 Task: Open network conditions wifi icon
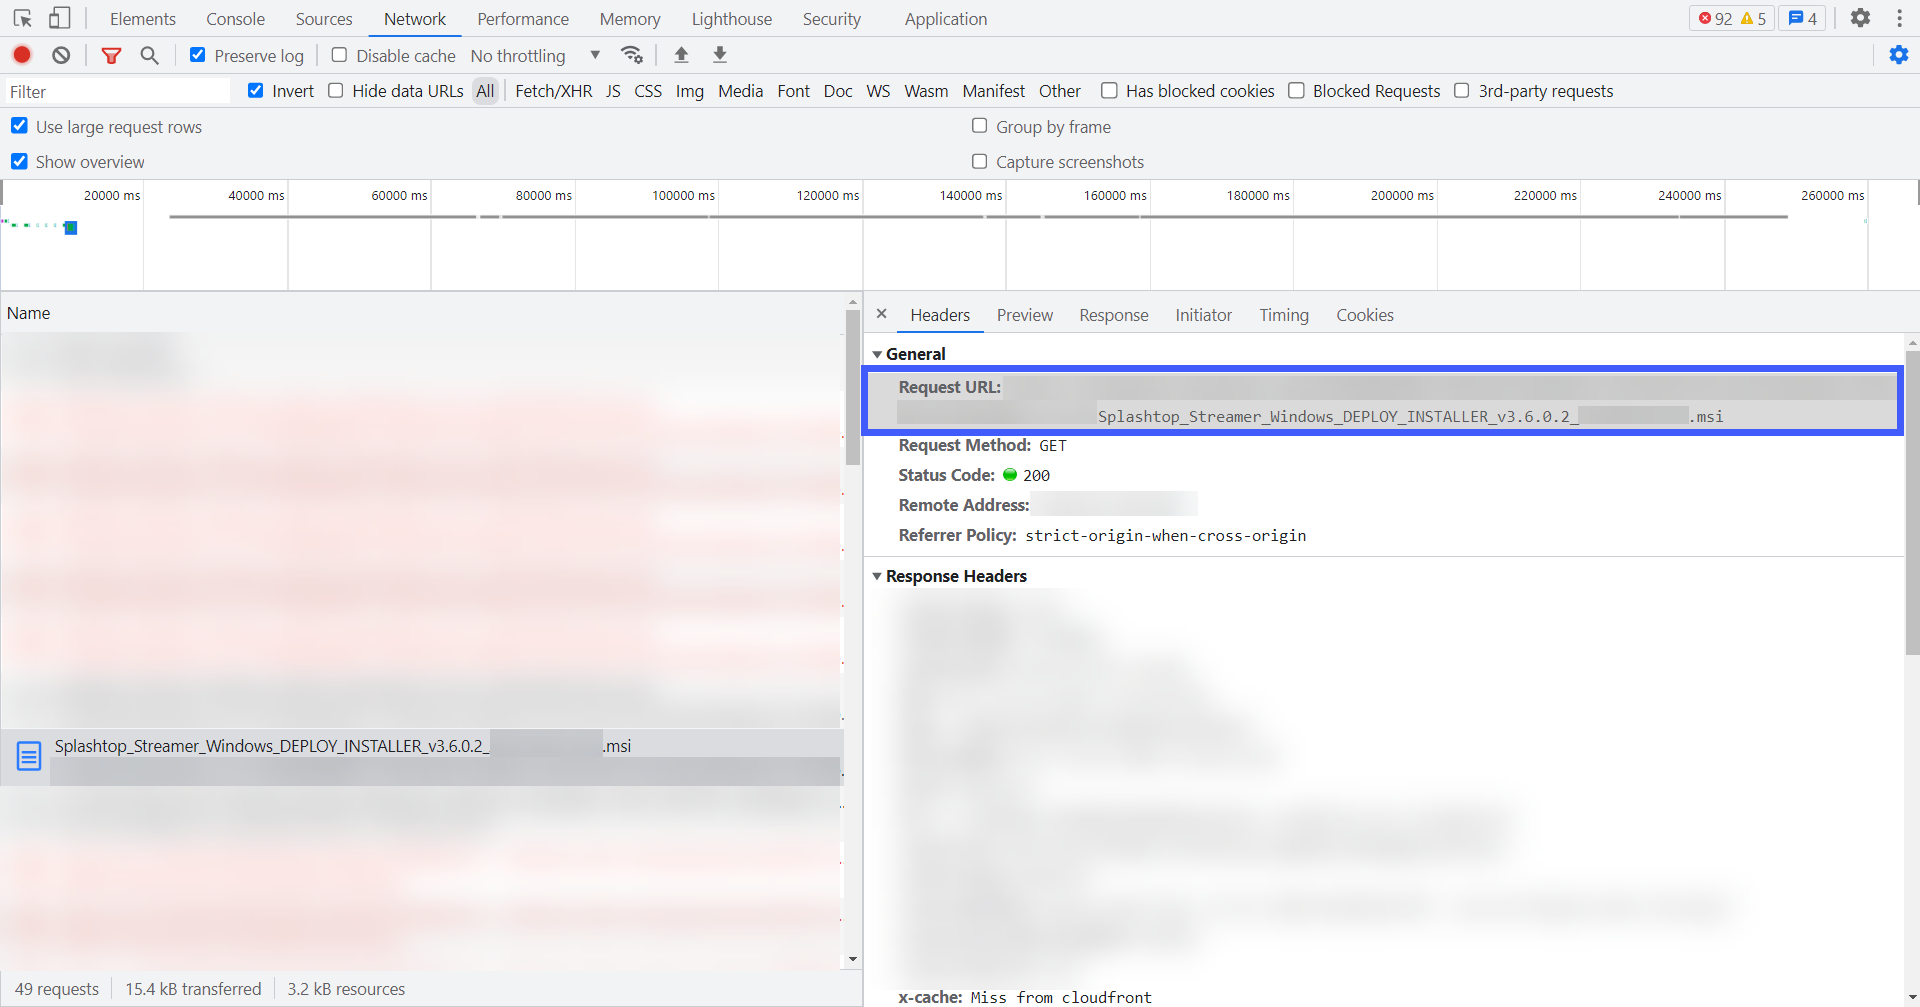pyautogui.click(x=632, y=55)
